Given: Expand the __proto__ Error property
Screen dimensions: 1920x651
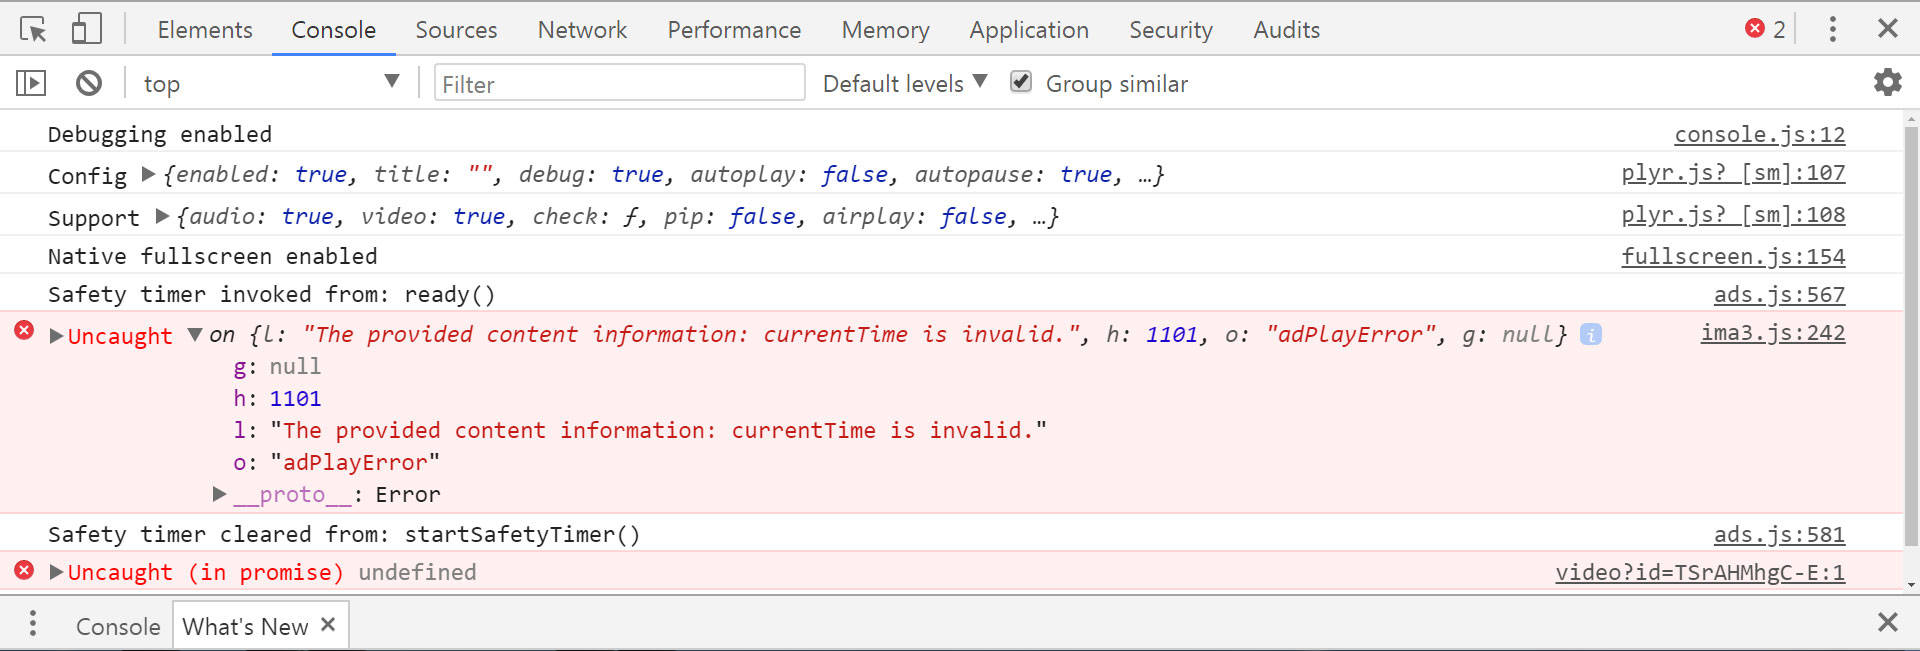Looking at the screenshot, I should [219, 493].
